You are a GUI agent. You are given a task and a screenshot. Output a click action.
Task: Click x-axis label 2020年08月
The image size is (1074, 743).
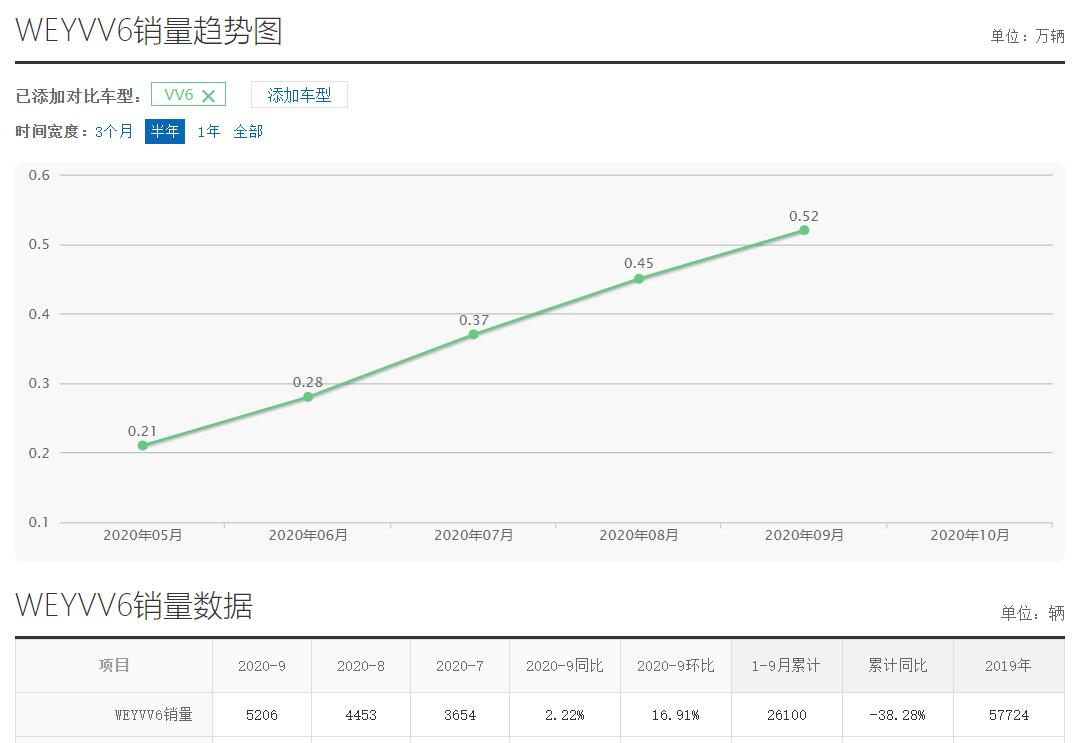click(x=639, y=535)
